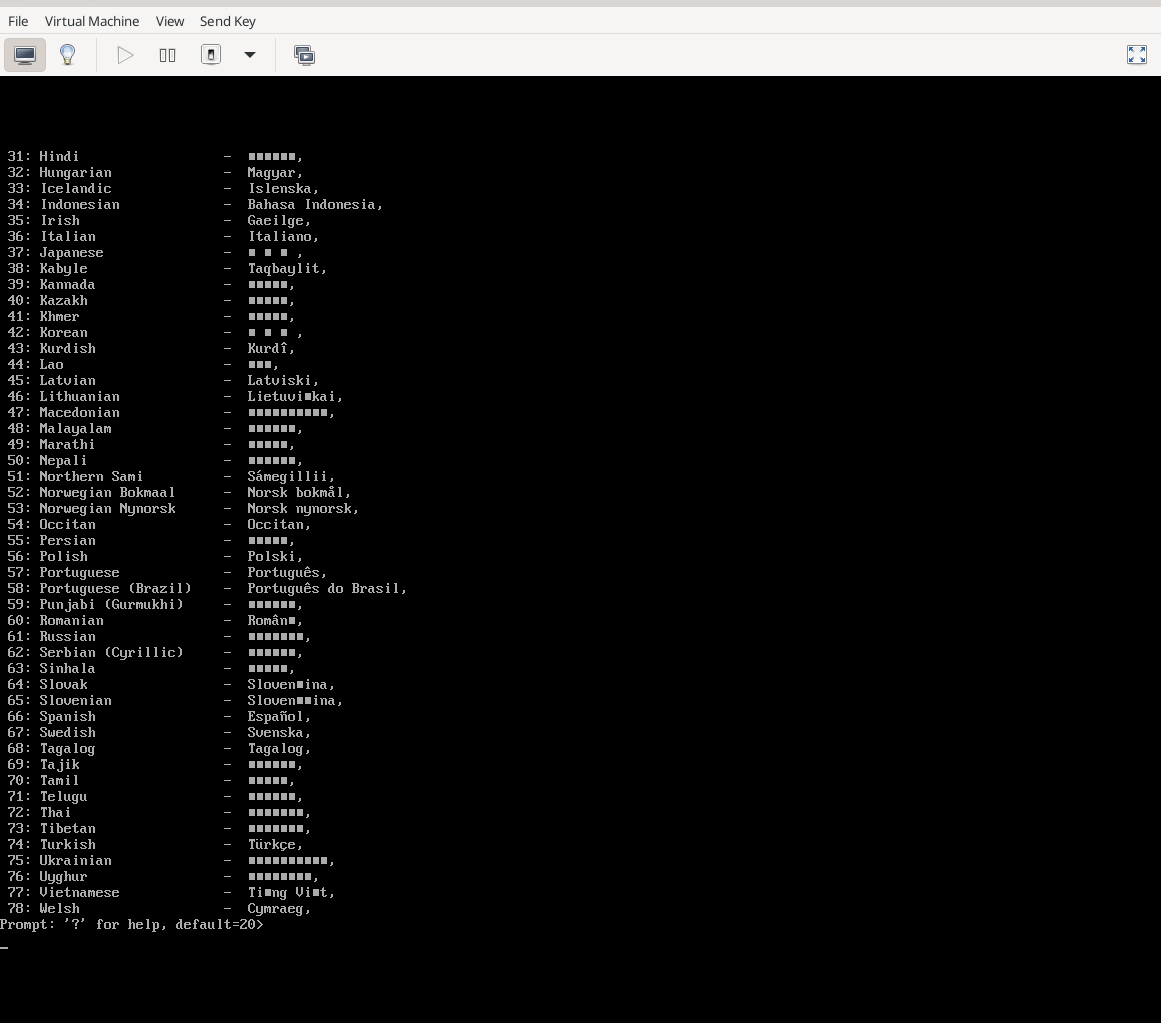
Task: Click the '61: Russian' row
Action: pos(159,637)
